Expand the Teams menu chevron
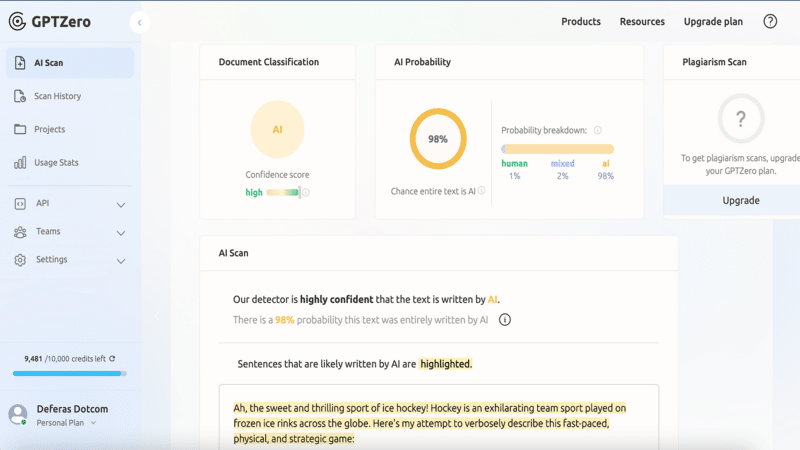 [x=121, y=233]
